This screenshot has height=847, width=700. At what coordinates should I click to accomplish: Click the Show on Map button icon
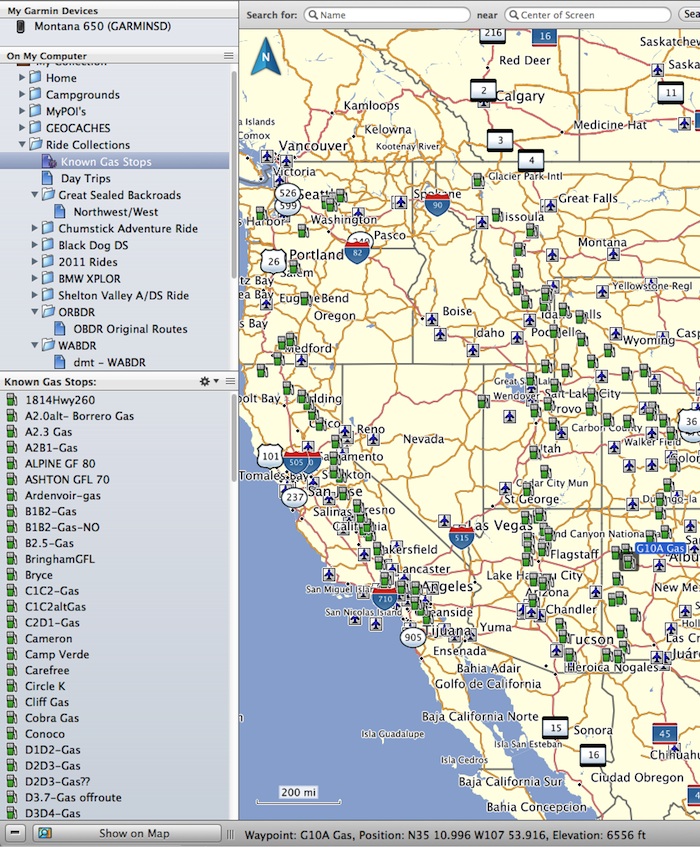pyautogui.click(x=45, y=833)
